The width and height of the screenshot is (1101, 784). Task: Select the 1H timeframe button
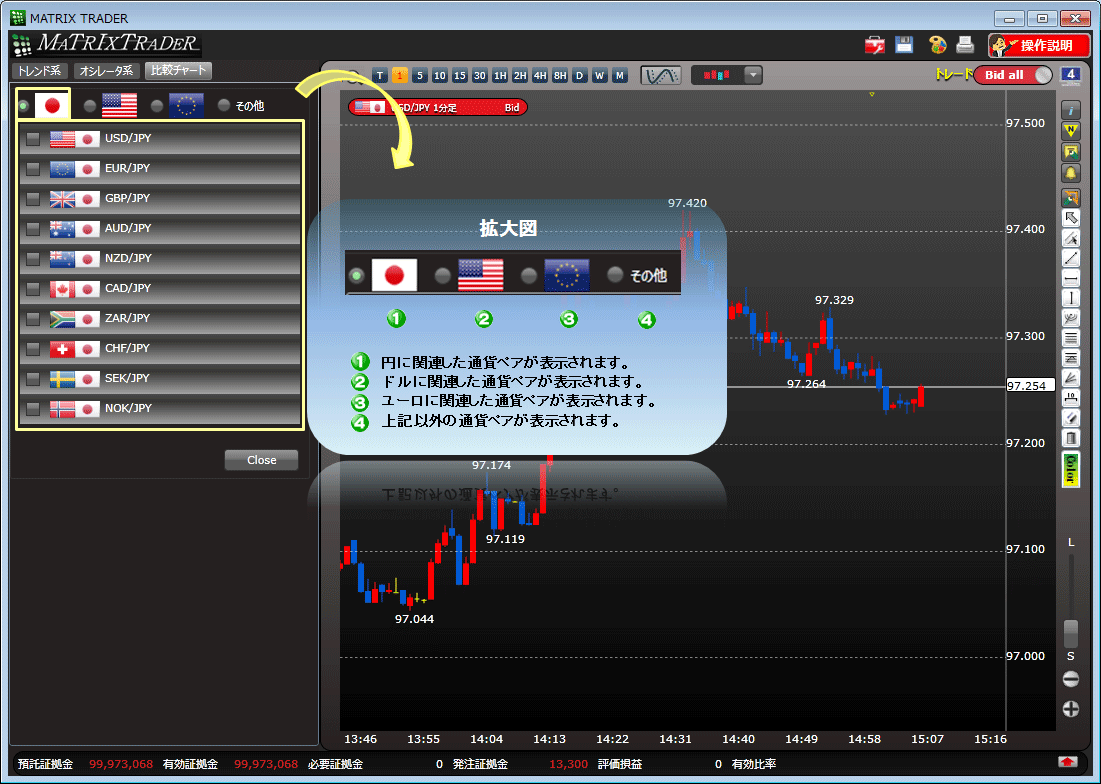point(500,75)
